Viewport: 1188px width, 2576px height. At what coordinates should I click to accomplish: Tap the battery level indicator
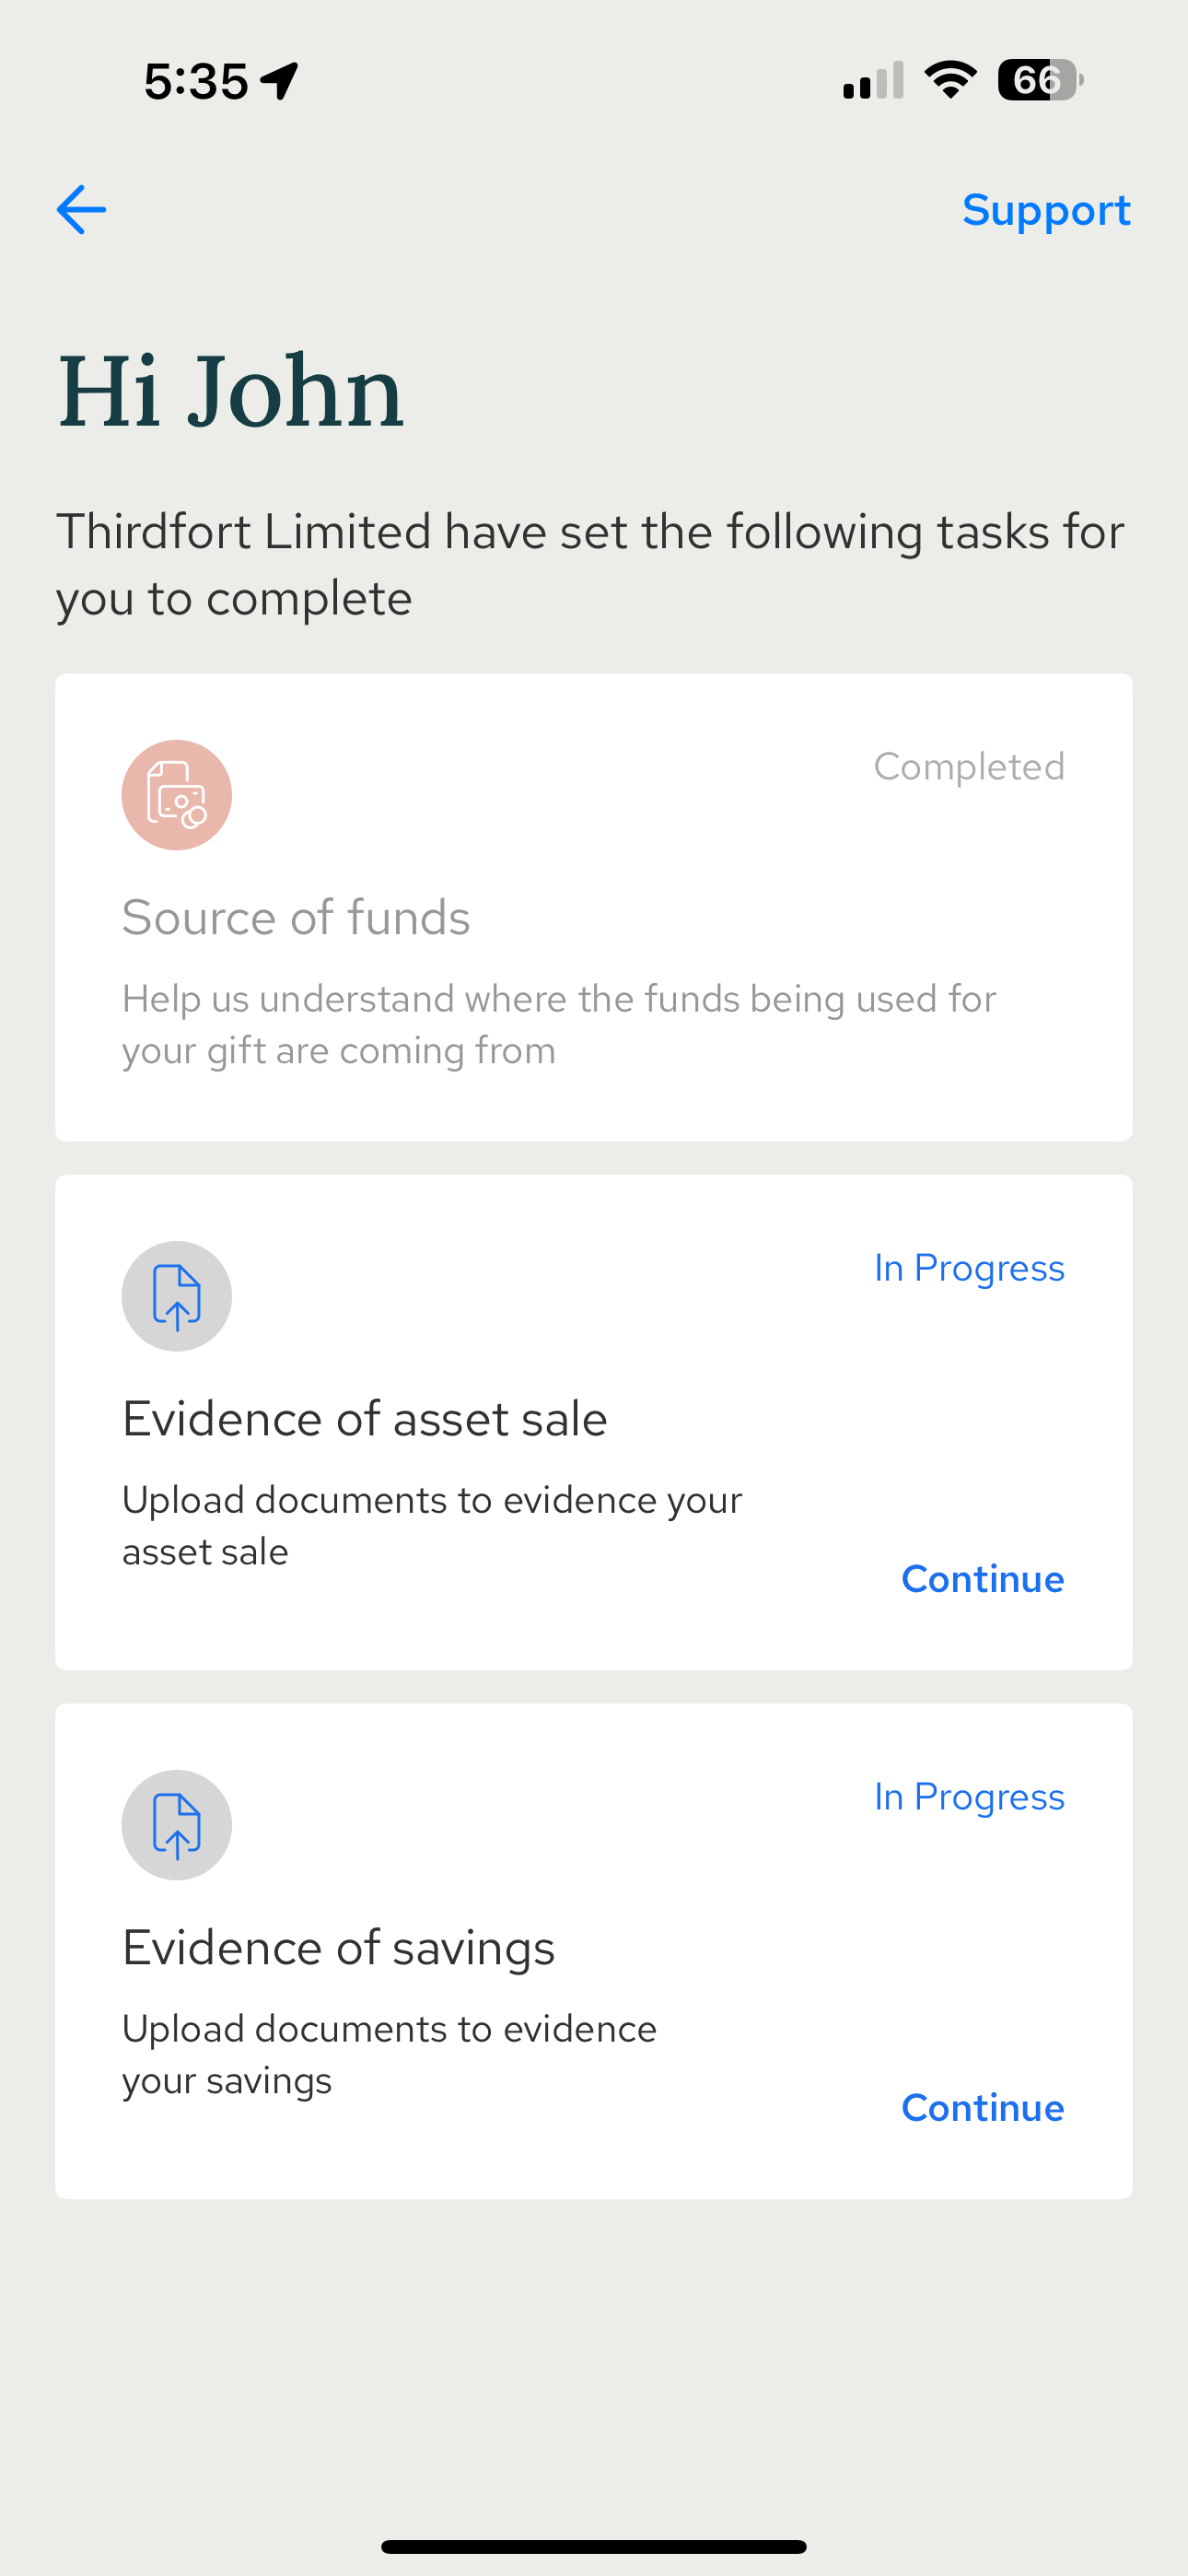pyautogui.click(x=1040, y=80)
